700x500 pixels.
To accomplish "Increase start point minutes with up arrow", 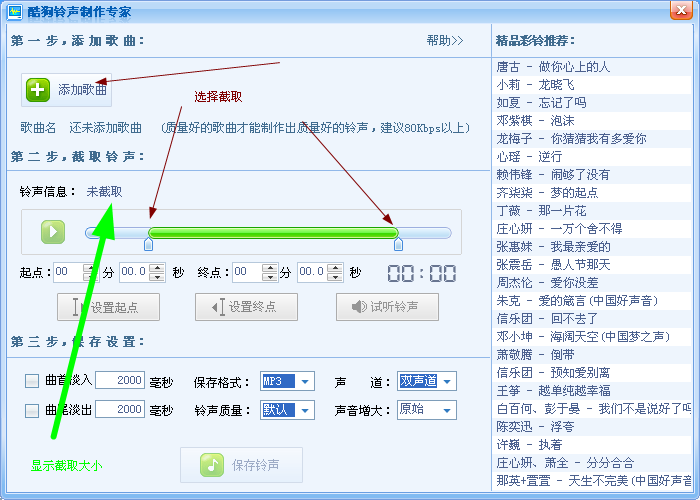I will click(91, 268).
